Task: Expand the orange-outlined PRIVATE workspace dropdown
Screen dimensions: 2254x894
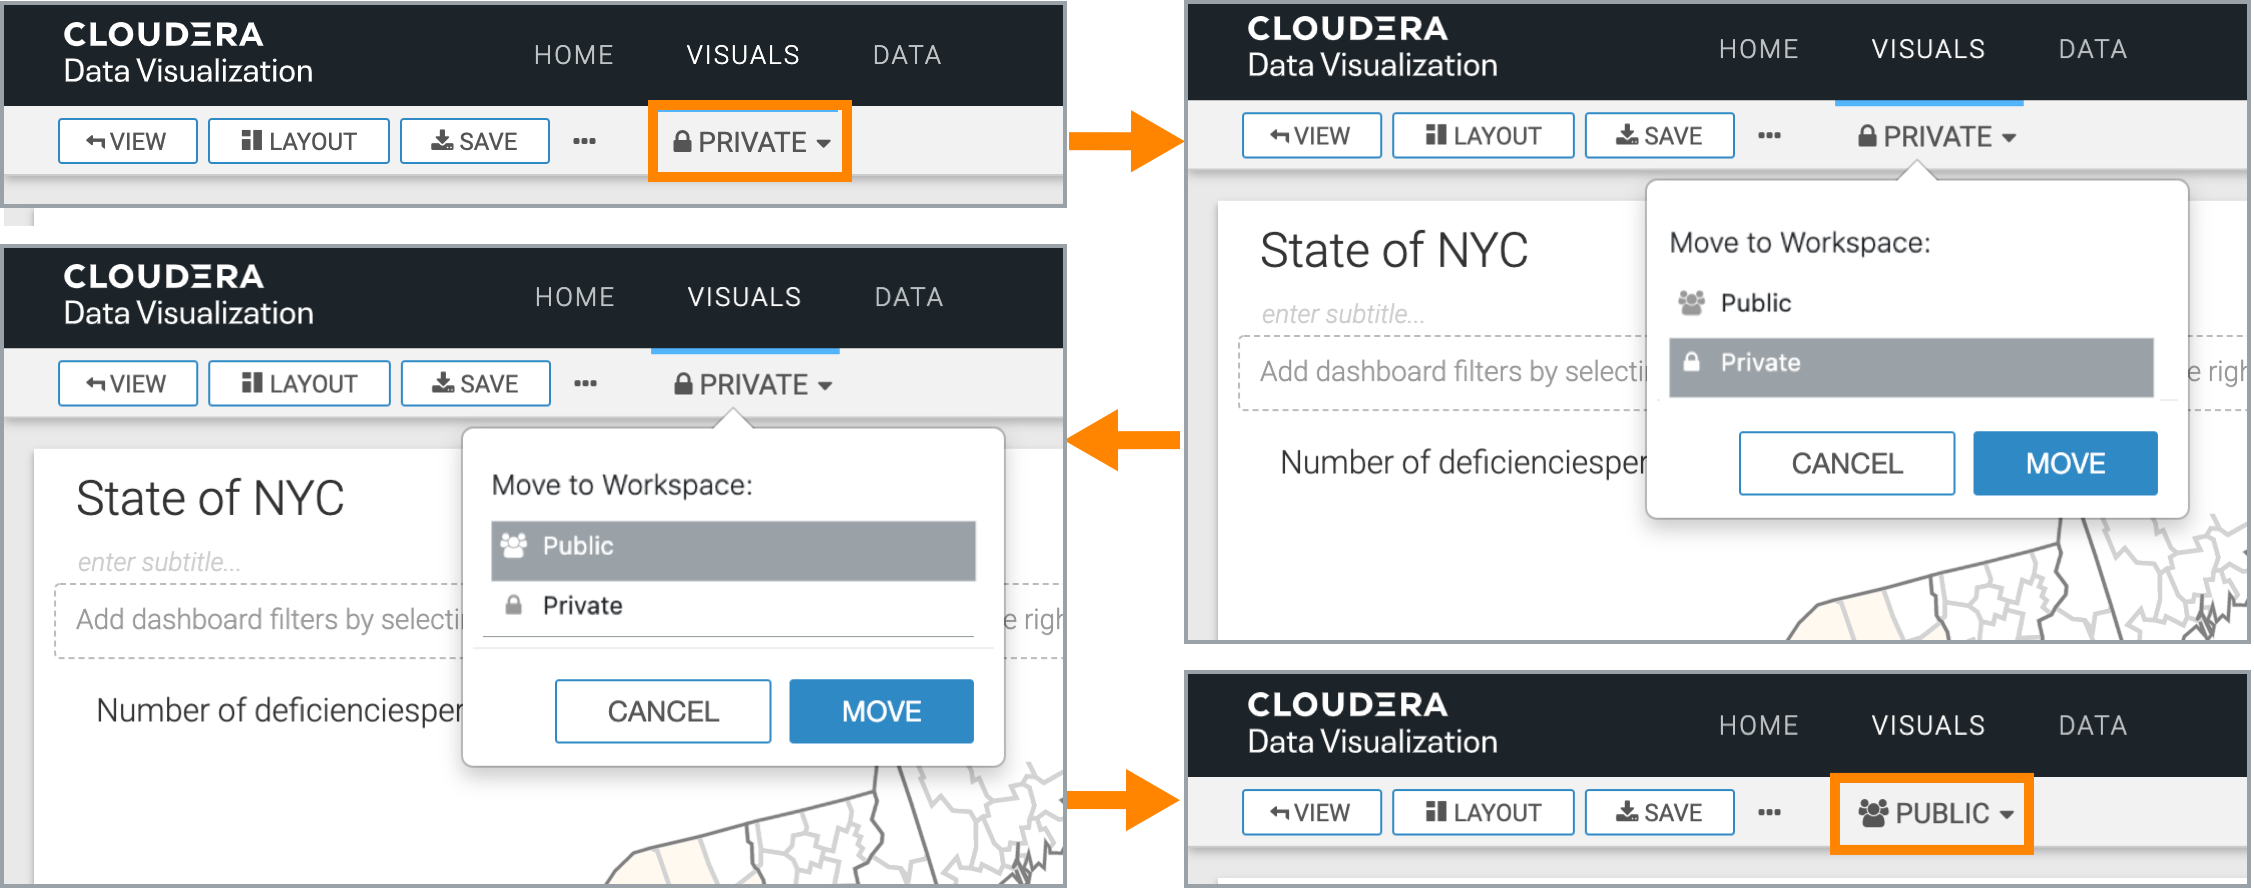Action: (x=750, y=142)
